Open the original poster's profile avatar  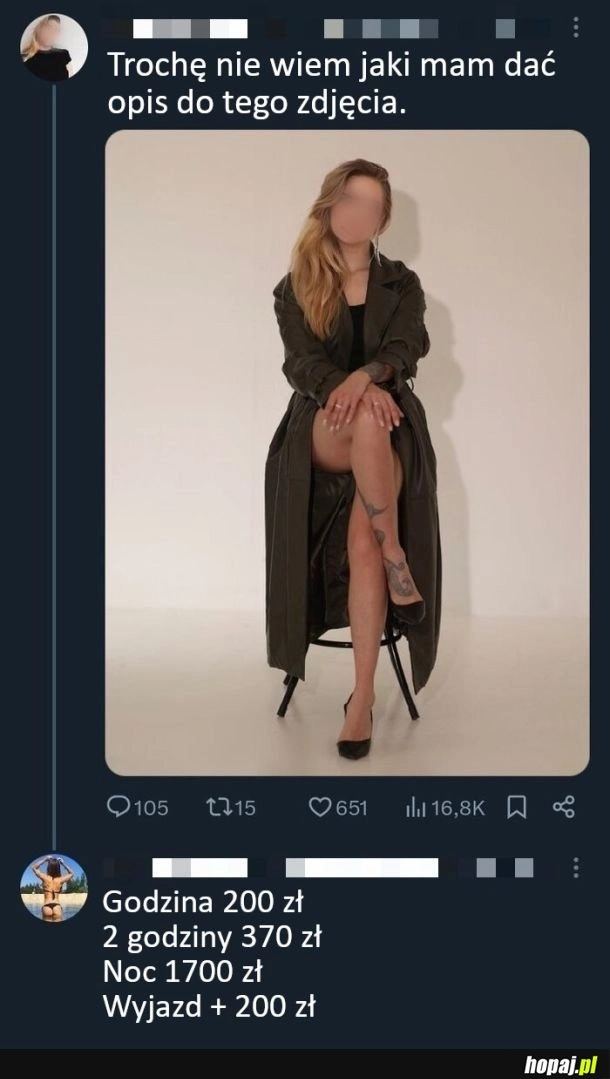click(x=54, y=47)
